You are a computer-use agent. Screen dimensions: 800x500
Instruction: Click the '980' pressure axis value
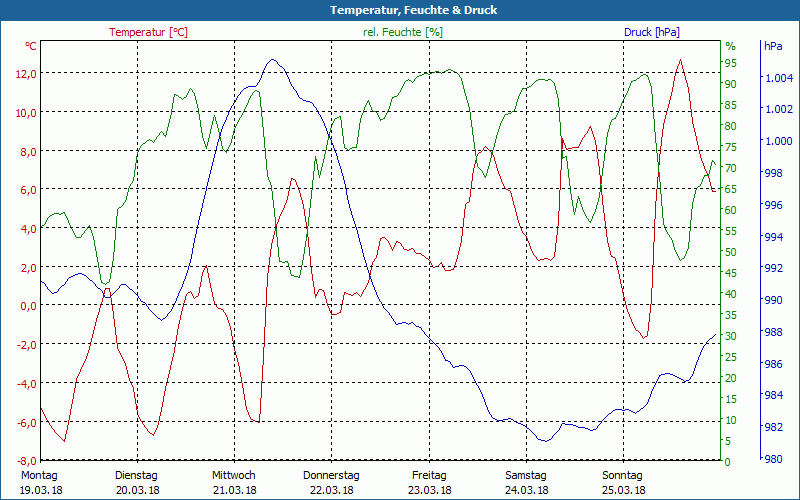[773, 459]
